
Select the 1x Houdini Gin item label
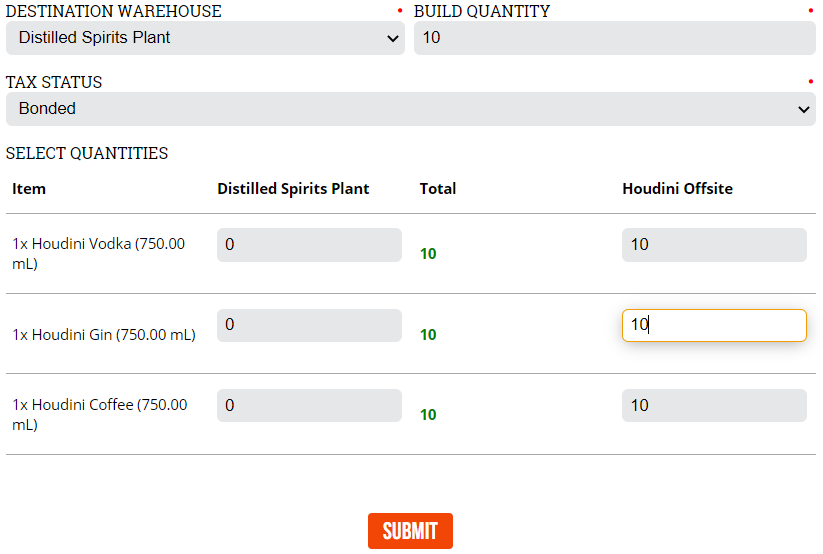104,335
